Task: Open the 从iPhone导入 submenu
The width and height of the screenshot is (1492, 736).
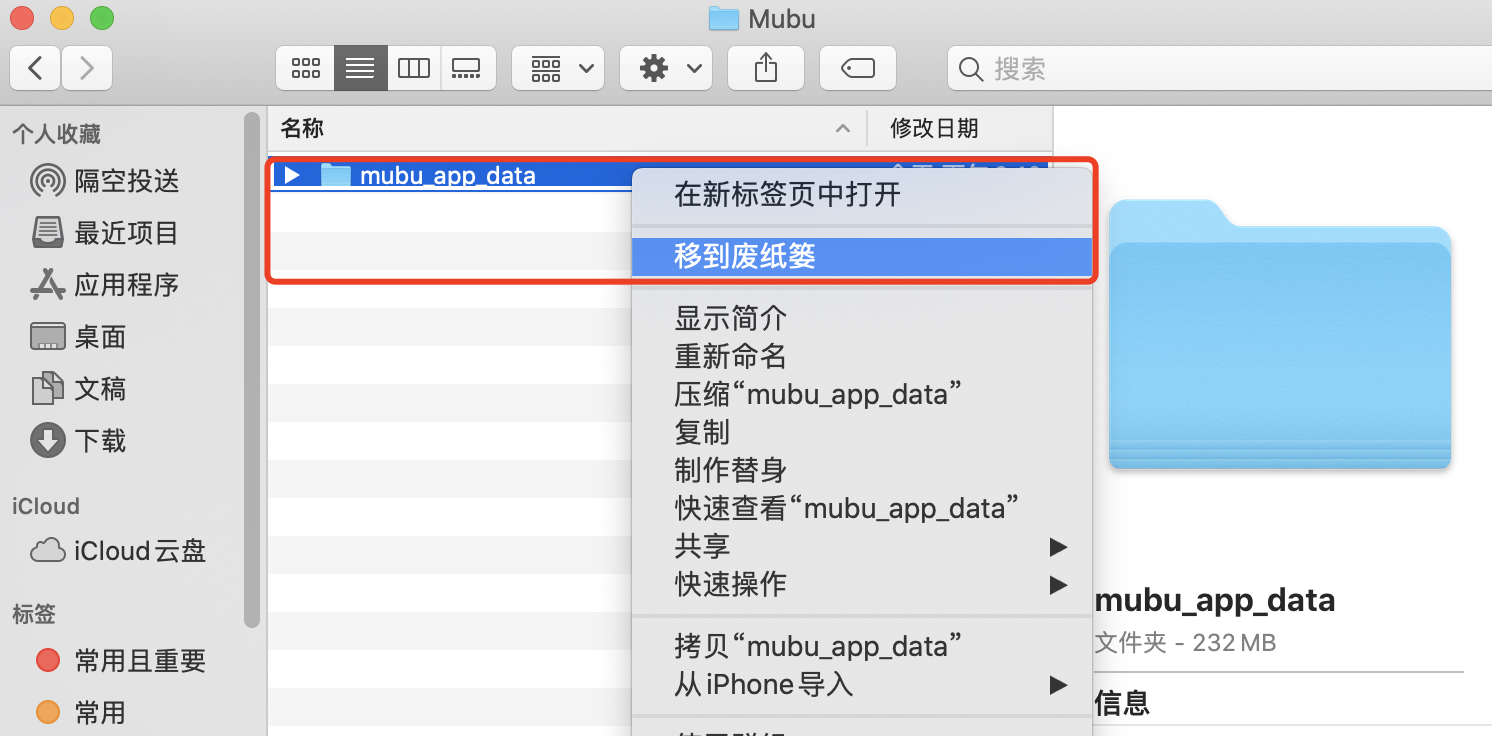Action: pyautogui.click(x=862, y=685)
